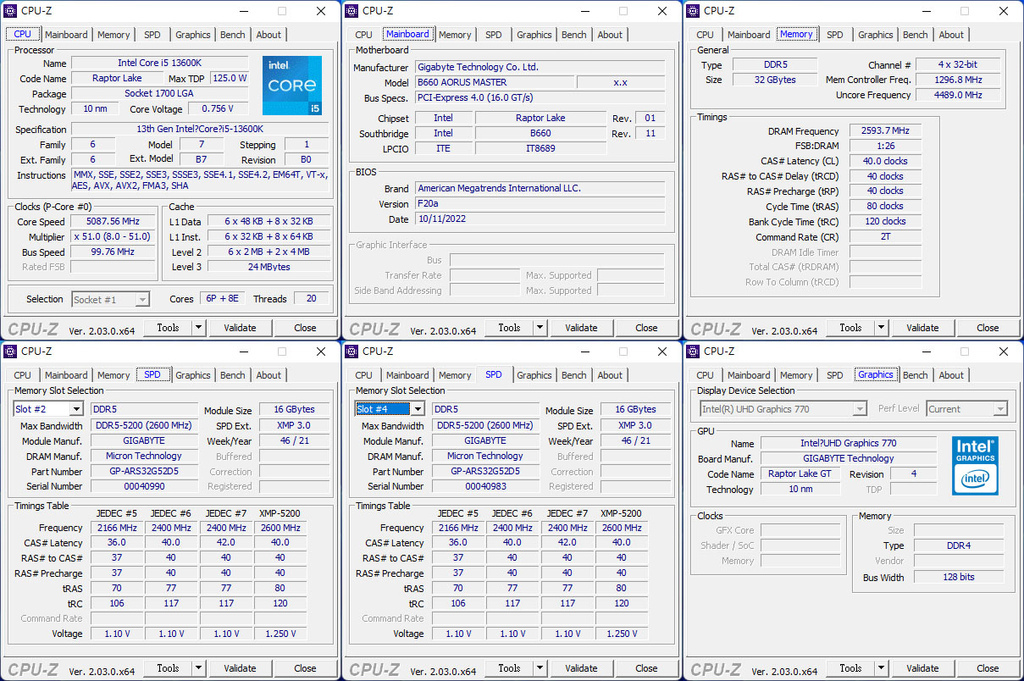Click the DRAM Frequency 2593.7 MHz value
The height and width of the screenshot is (681, 1024).
click(x=885, y=131)
